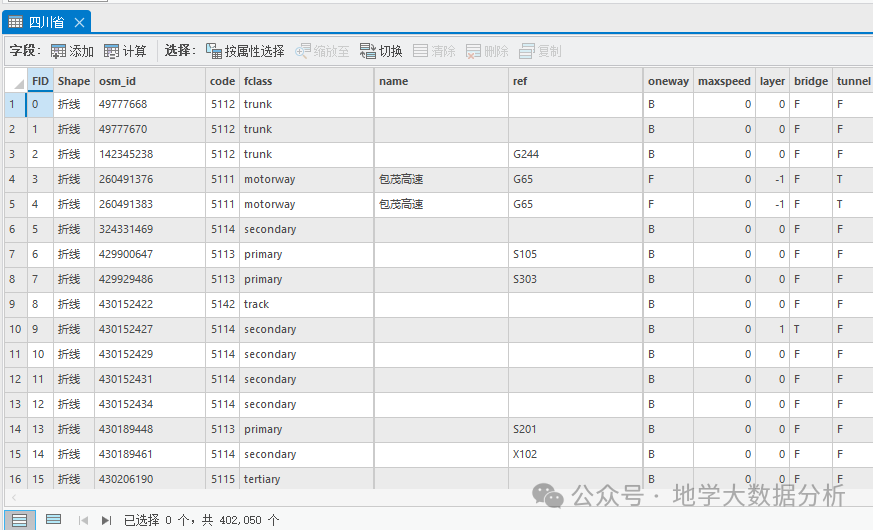Select row 9 by its row header
Image resolution: width=873 pixels, height=530 pixels.
pos(16,304)
